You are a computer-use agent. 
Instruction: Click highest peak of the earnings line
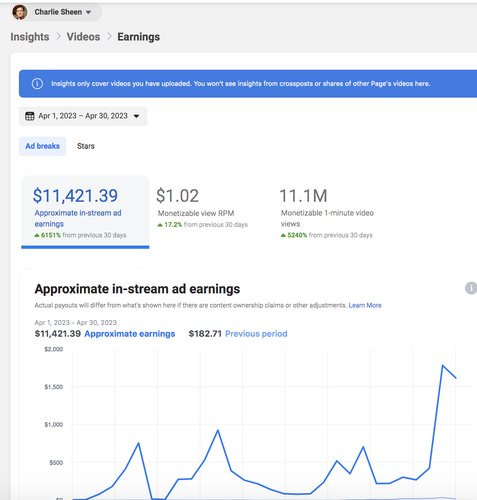click(x=443, y=366)
